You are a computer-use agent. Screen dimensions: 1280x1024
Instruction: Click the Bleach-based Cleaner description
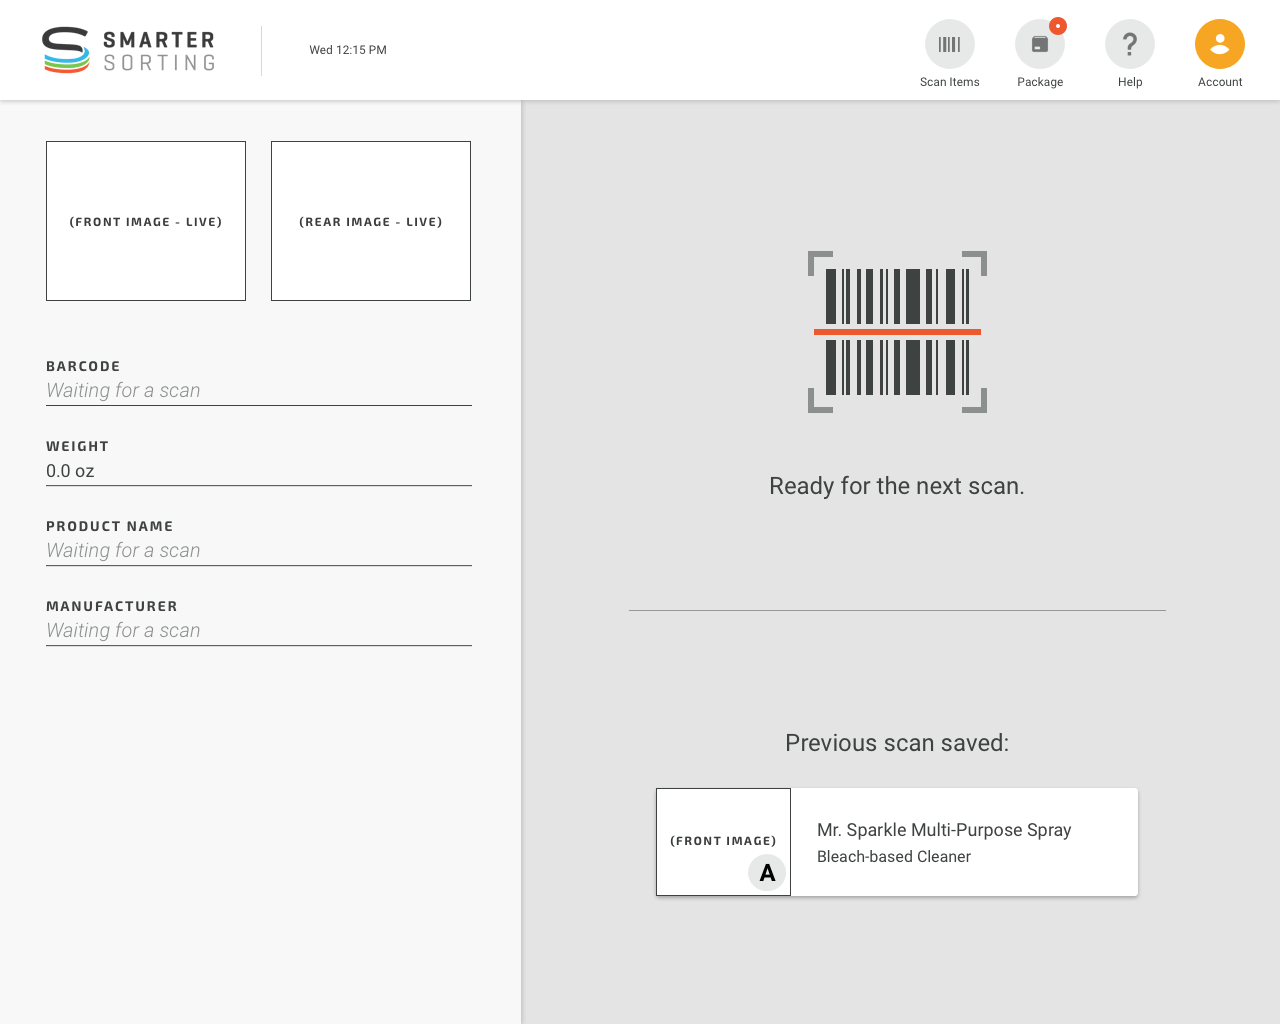[x=894, y=857]
